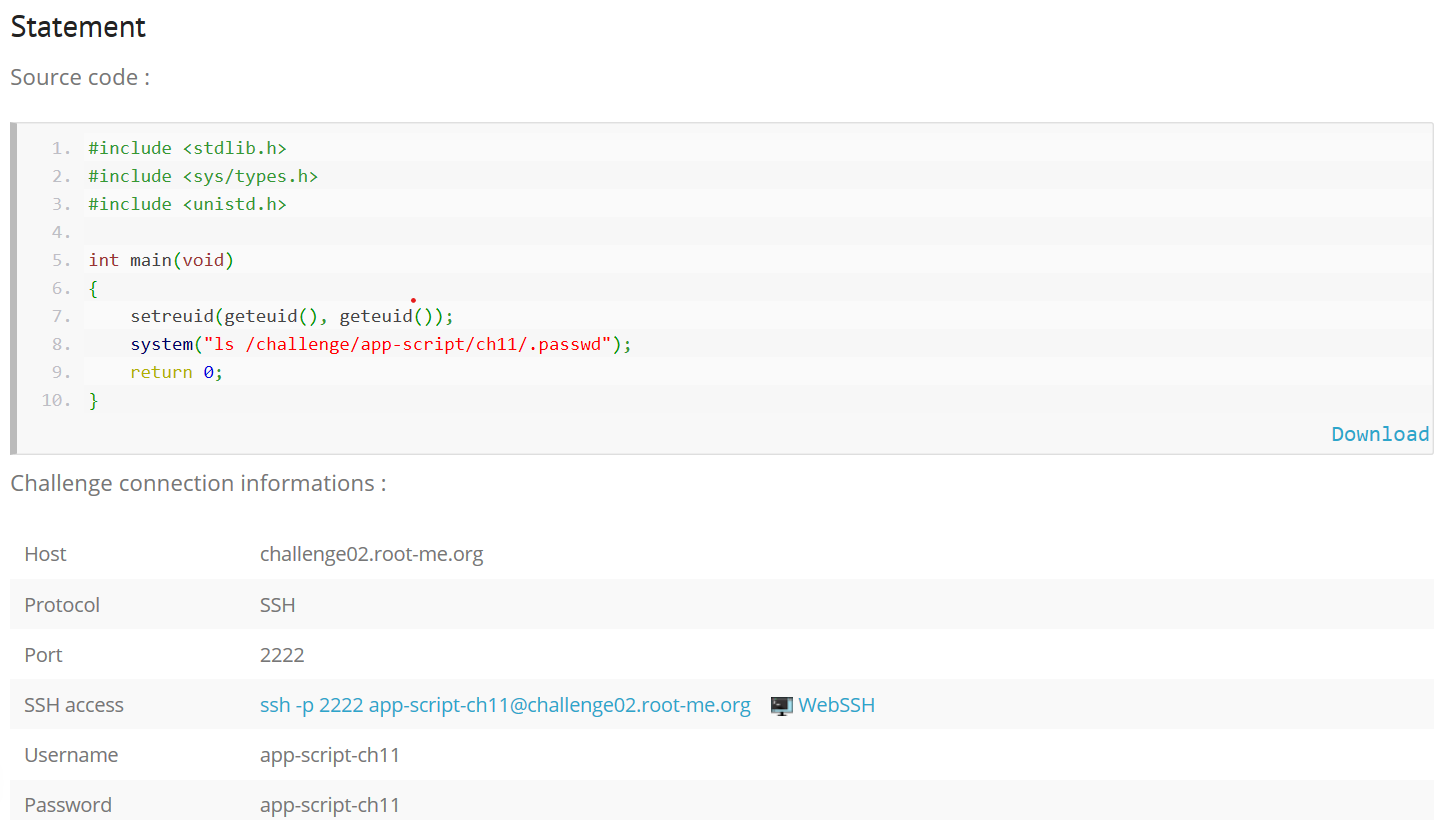Screen dimensions: 1448x820
Task: Click the Username value app-script-ch11
Action: coord(330,755)
